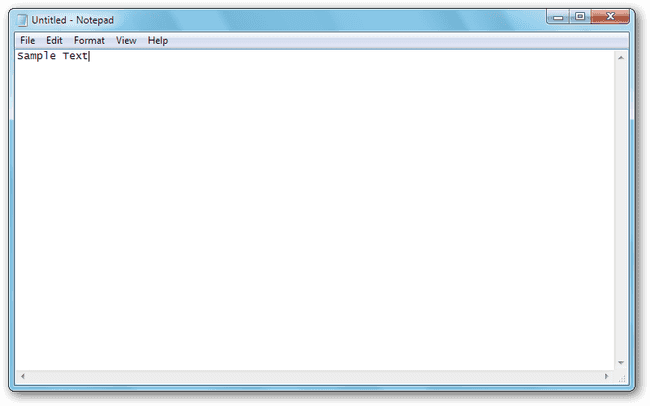Click the horizontal scrollbar left arrow
The width and height of the screenshot is (650, 406).
pos(22,377)
